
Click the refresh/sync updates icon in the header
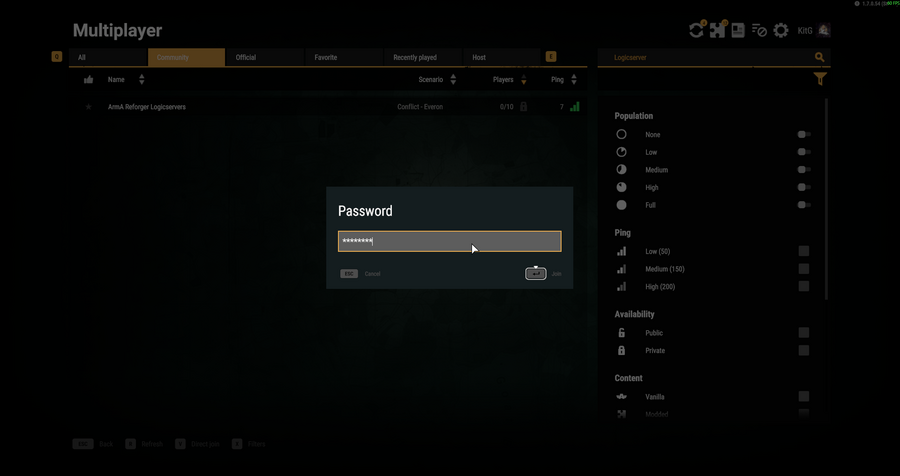(x=696, y=30)
